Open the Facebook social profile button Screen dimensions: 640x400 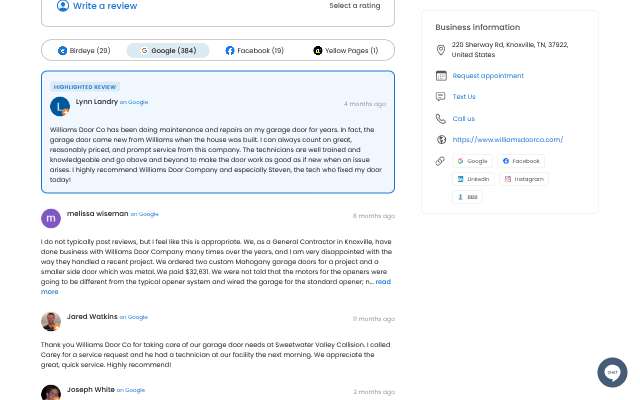(521, 161)
